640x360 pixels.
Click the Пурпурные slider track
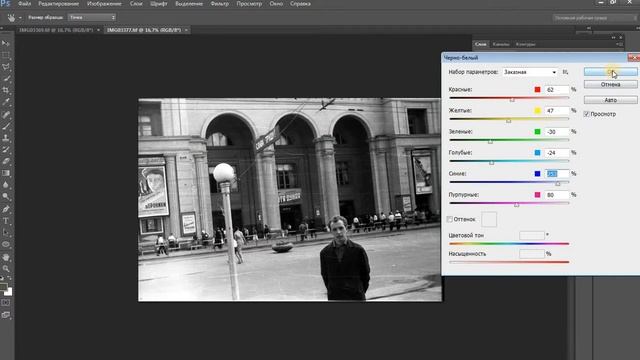click(x=509, y=203)
